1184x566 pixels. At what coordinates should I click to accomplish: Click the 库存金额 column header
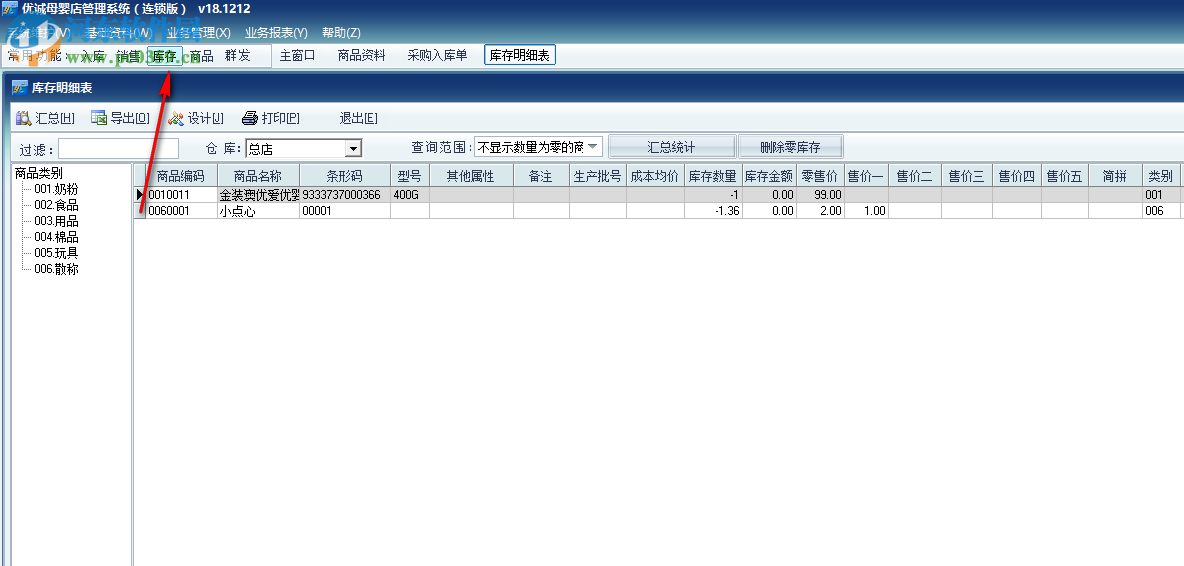(769, 176)
